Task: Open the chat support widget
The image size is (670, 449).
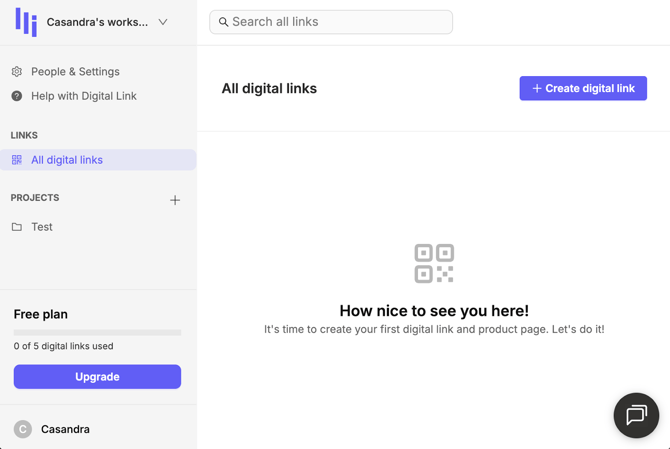Action: (x=636, y=415)
